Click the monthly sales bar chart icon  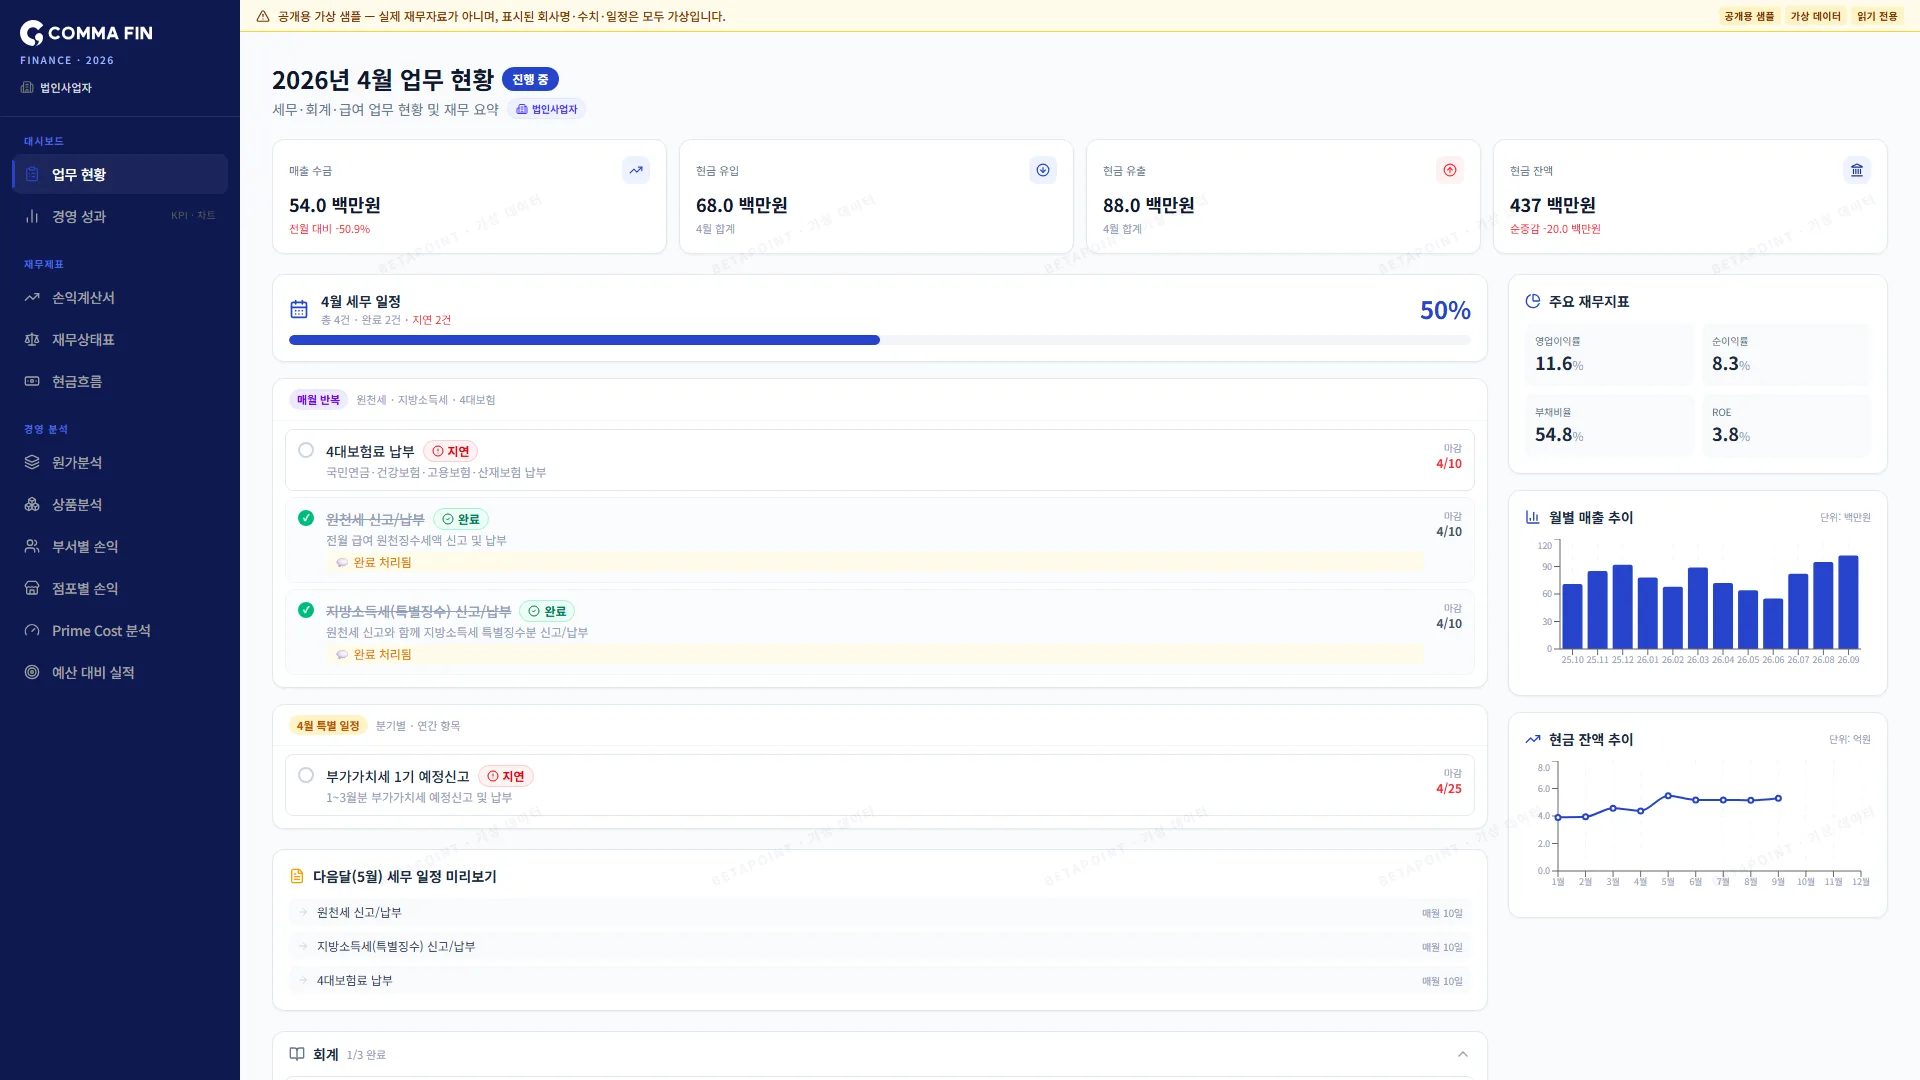click(x=1533, y=517)
